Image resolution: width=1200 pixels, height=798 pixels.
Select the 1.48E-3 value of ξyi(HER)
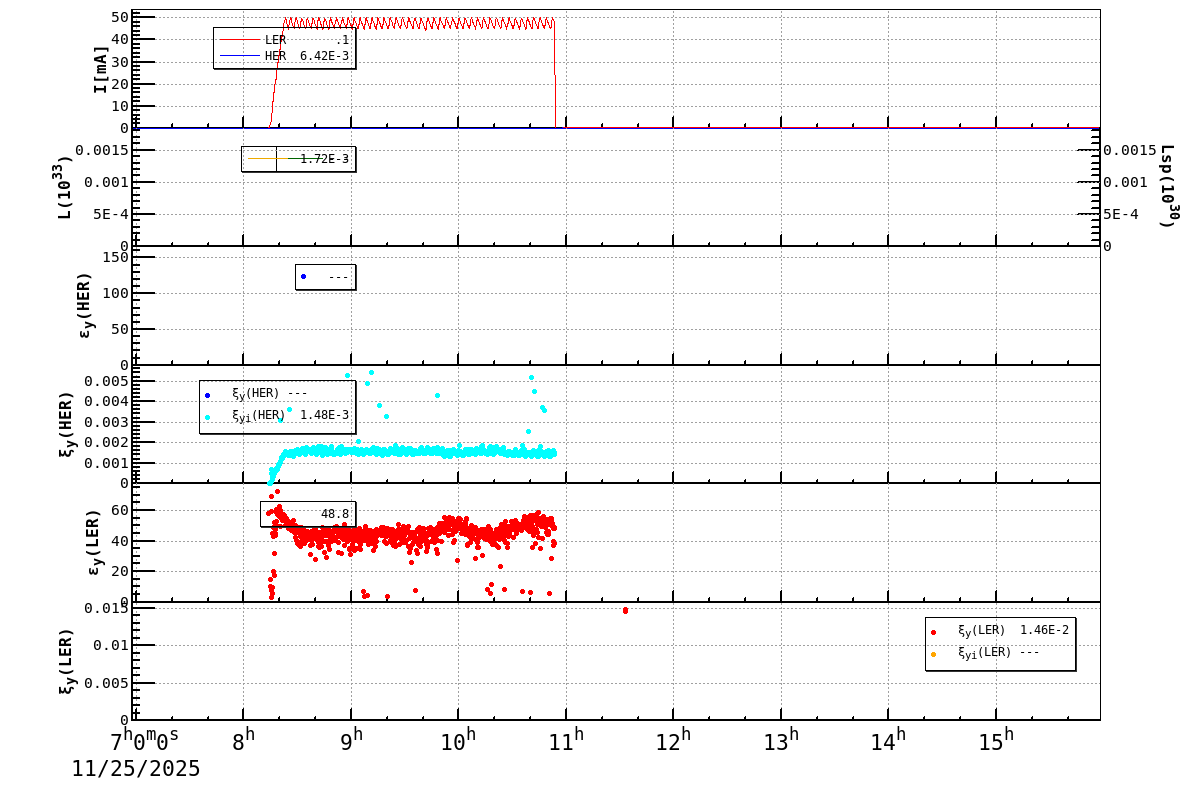click(x=324, y=415)
